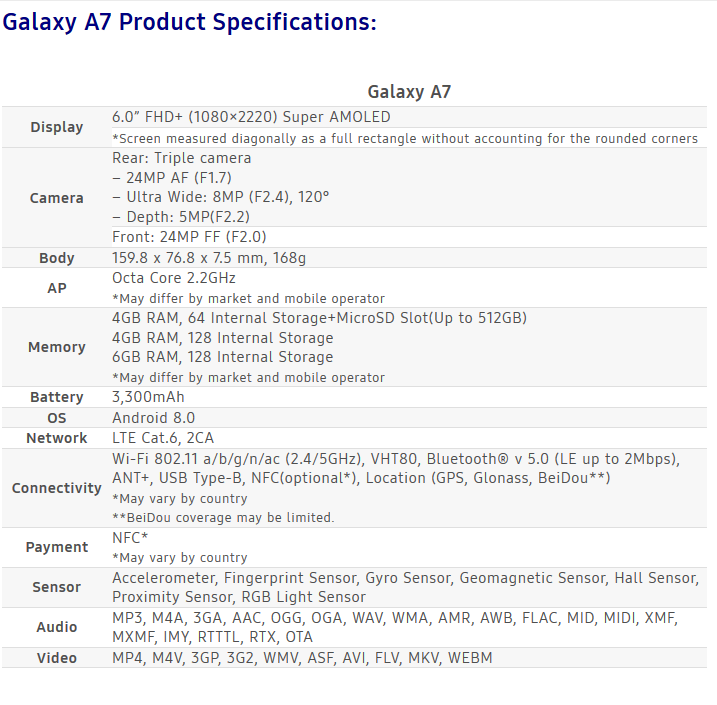This screenshot has height=705, width=717.
Task: Click the Galaxy A7 column header
Action: 409,92
